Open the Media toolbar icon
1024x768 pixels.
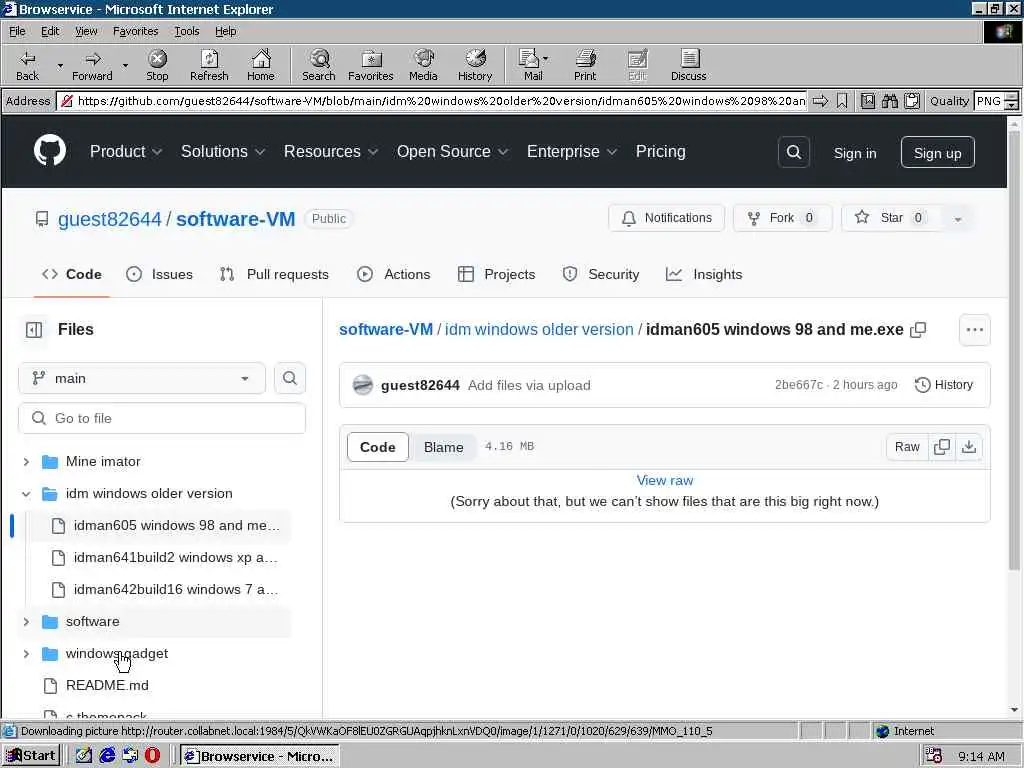click(423, 65)
